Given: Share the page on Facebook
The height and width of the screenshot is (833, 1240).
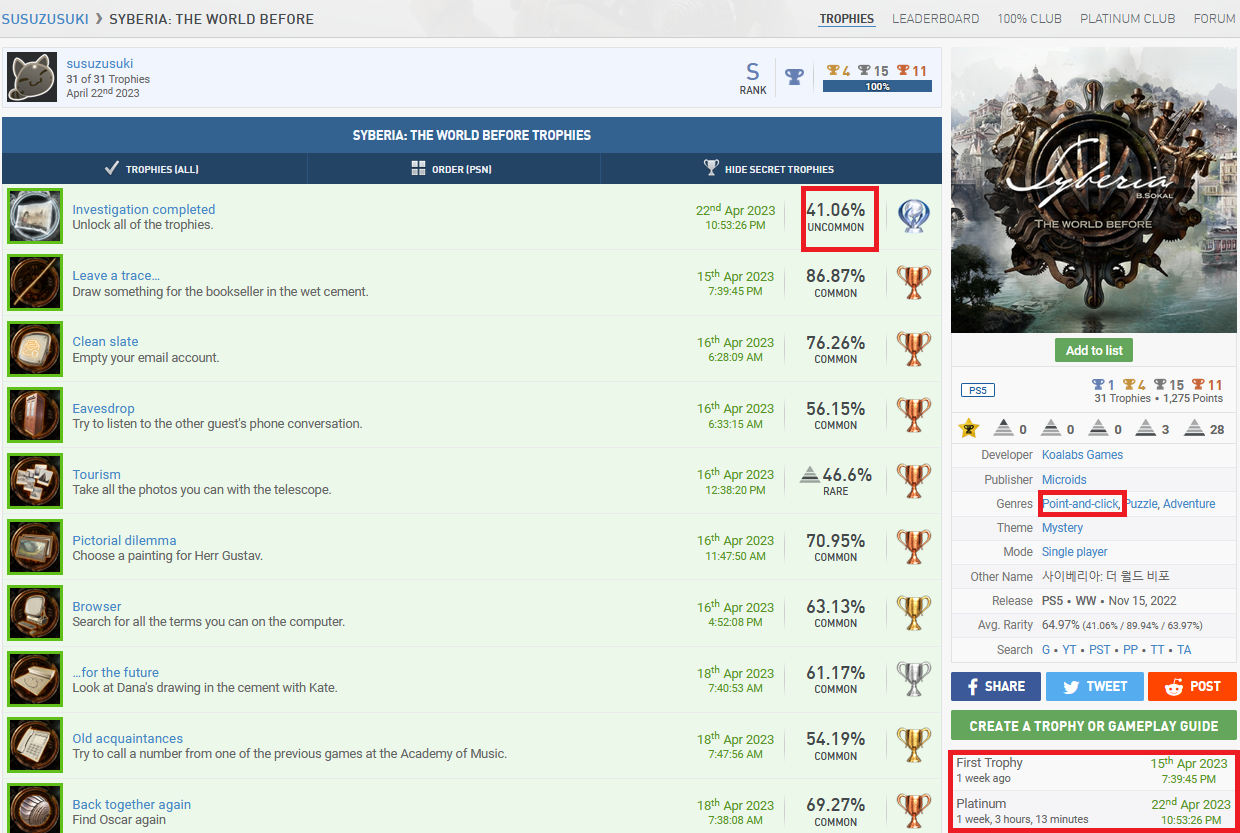Looking at the screenshot, I should pyautogui.click(x=994, y=686).
